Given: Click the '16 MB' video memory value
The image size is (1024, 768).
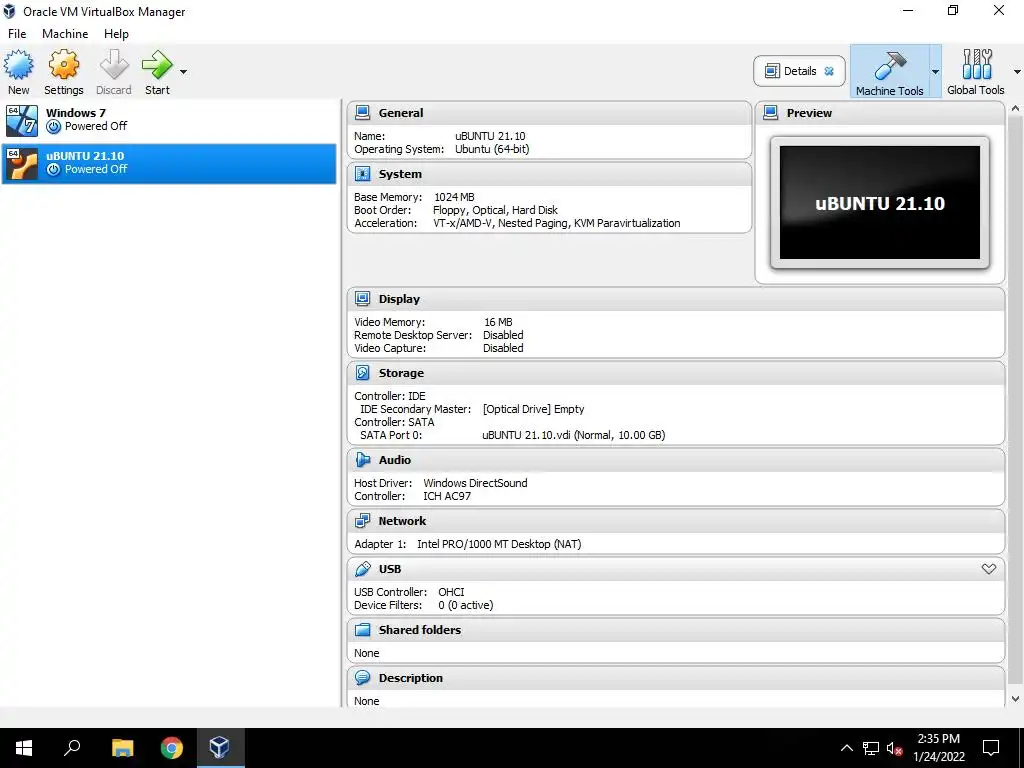Looking at the screenshot, I should 498,322.
